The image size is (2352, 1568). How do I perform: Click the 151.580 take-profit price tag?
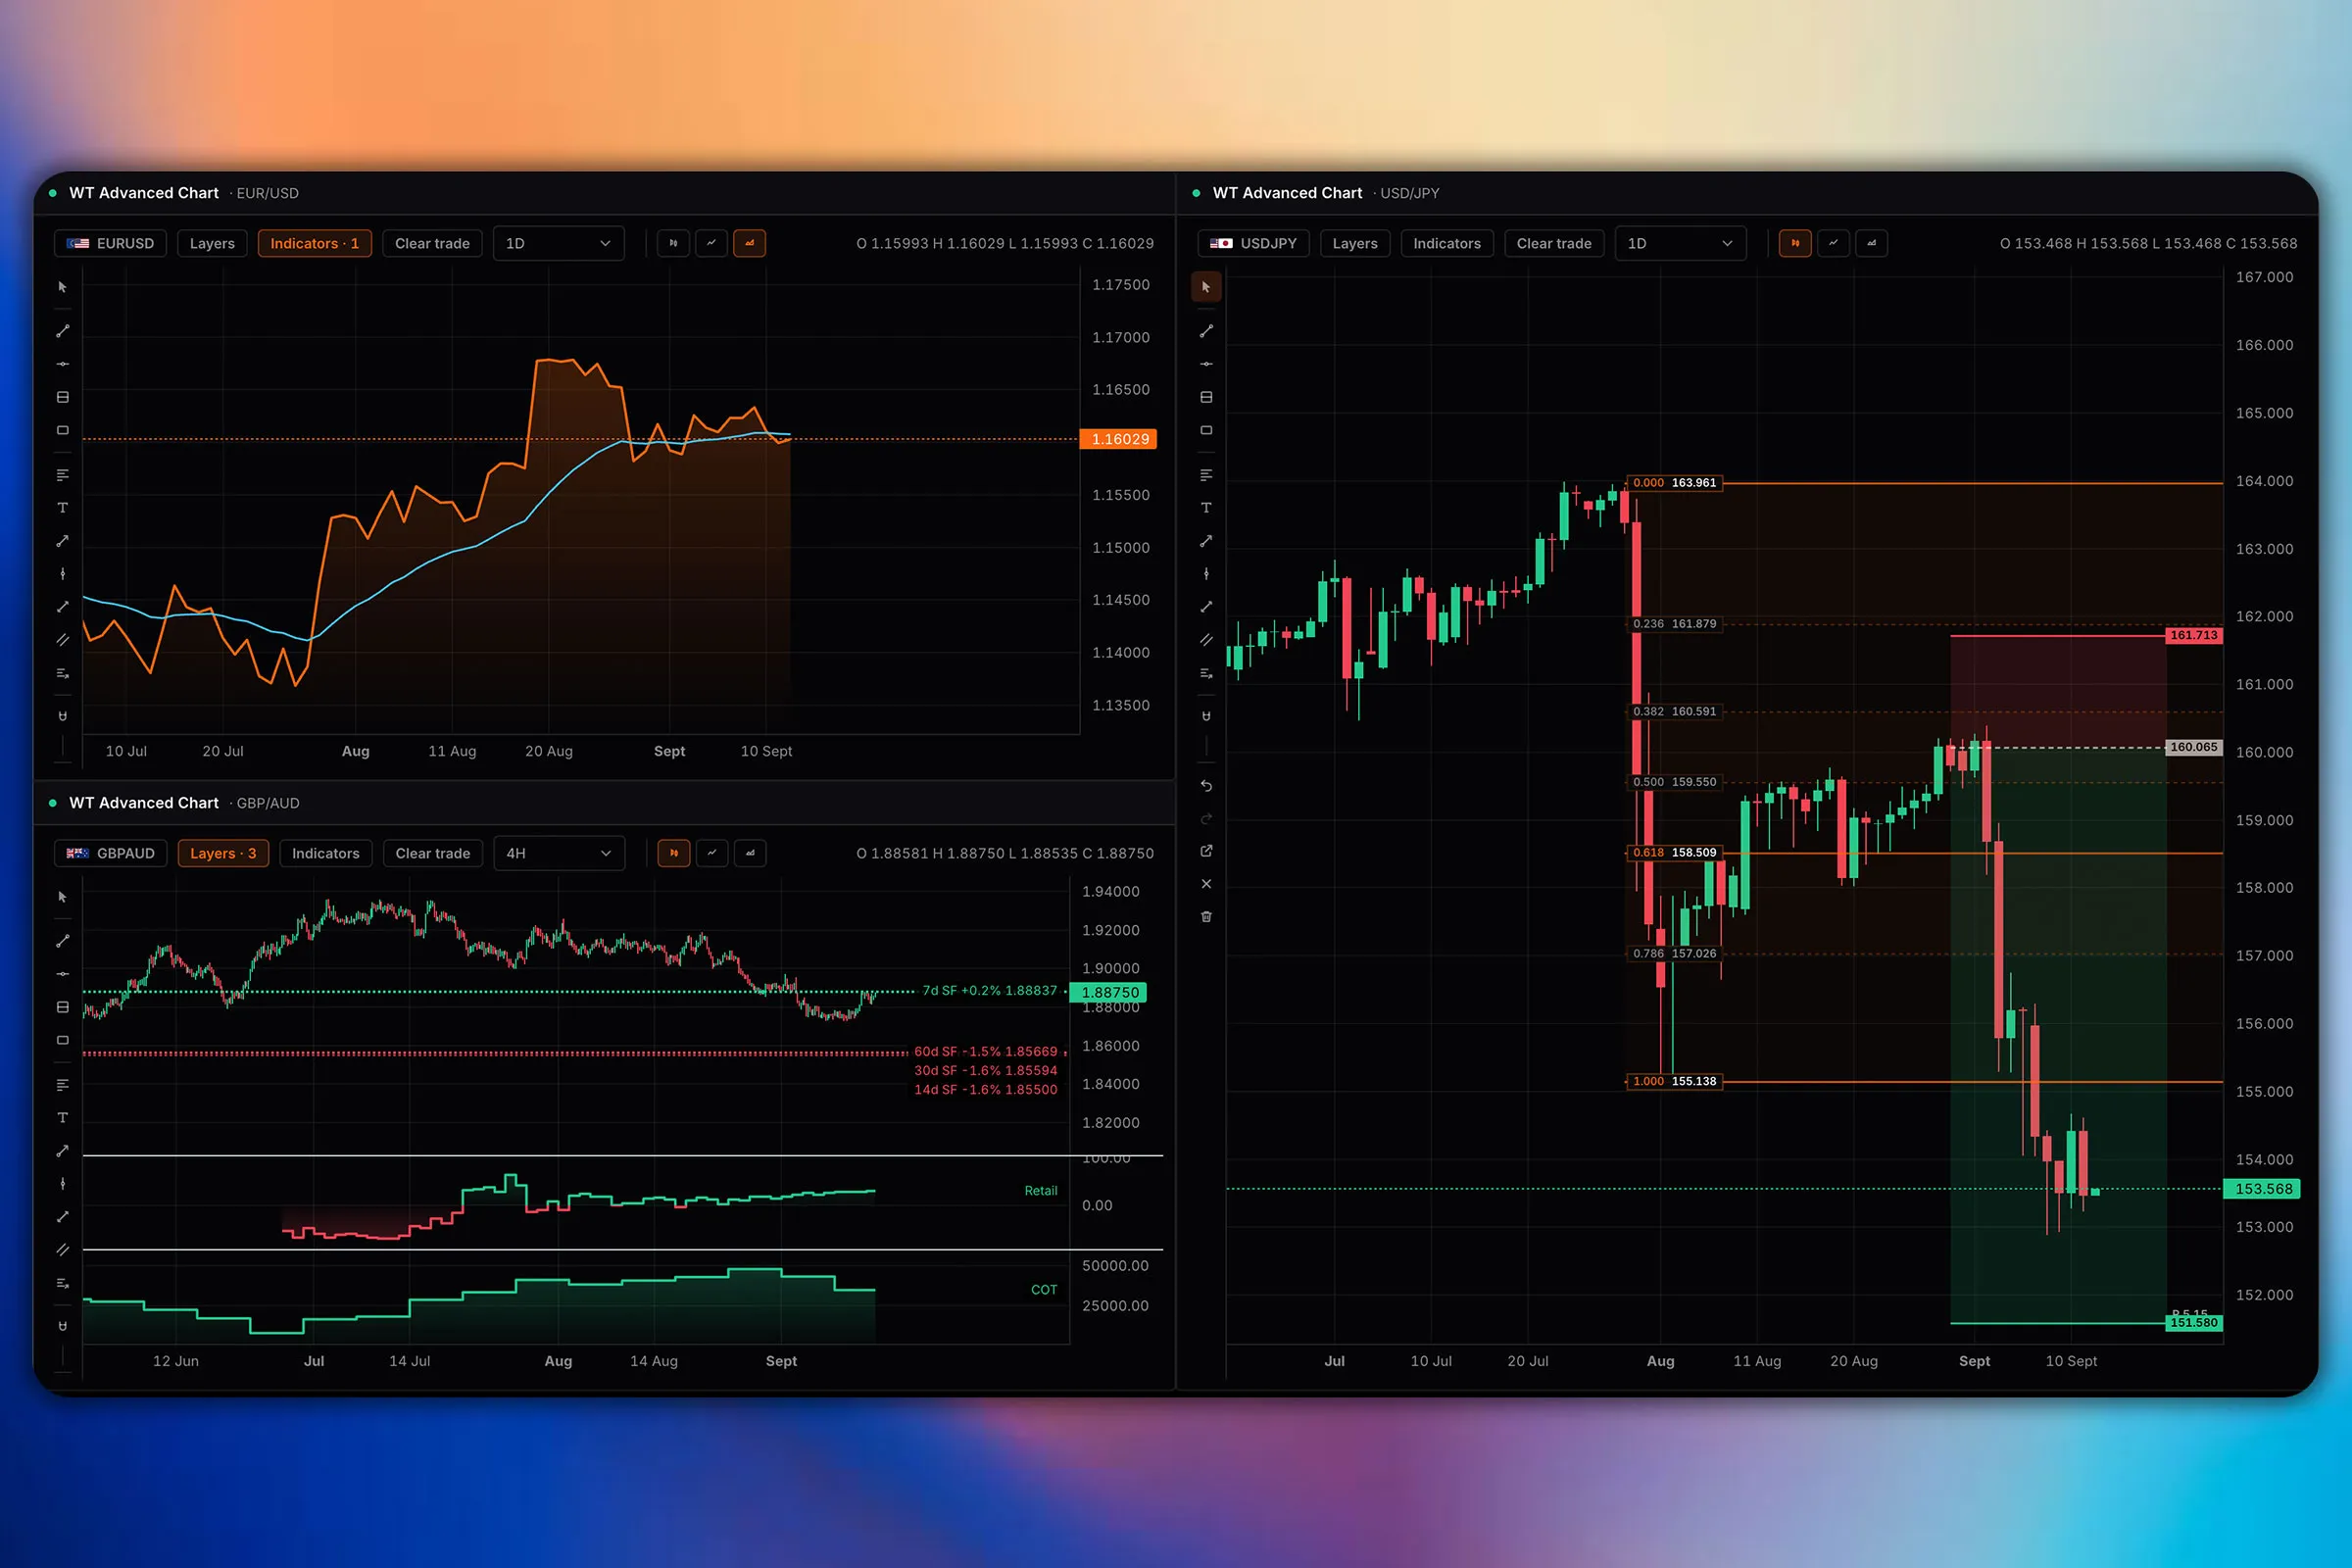(2194, 1322)
